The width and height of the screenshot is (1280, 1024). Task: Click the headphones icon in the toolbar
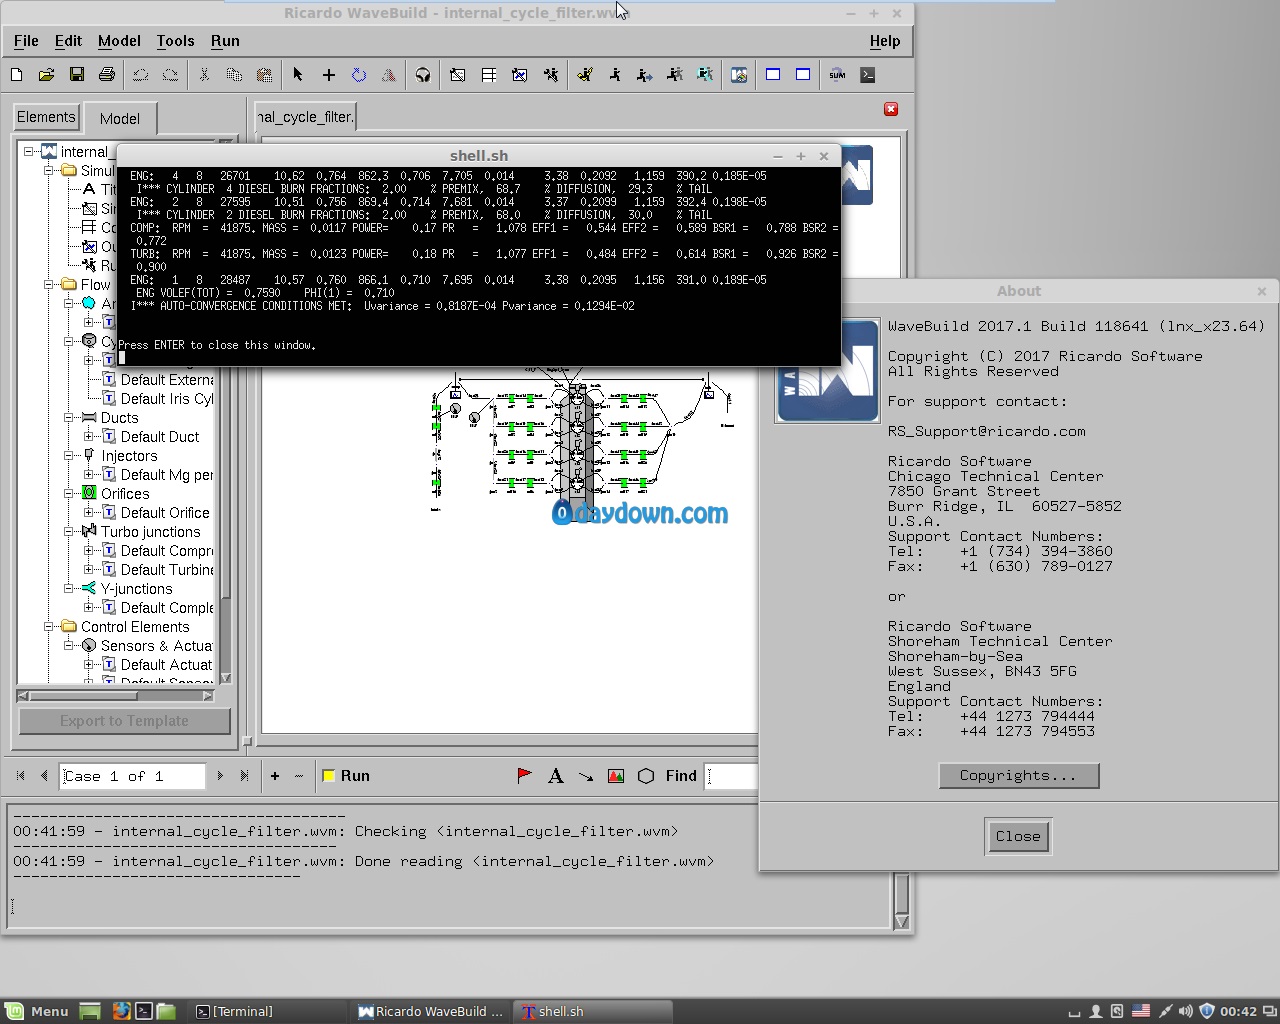click(423, 75)
